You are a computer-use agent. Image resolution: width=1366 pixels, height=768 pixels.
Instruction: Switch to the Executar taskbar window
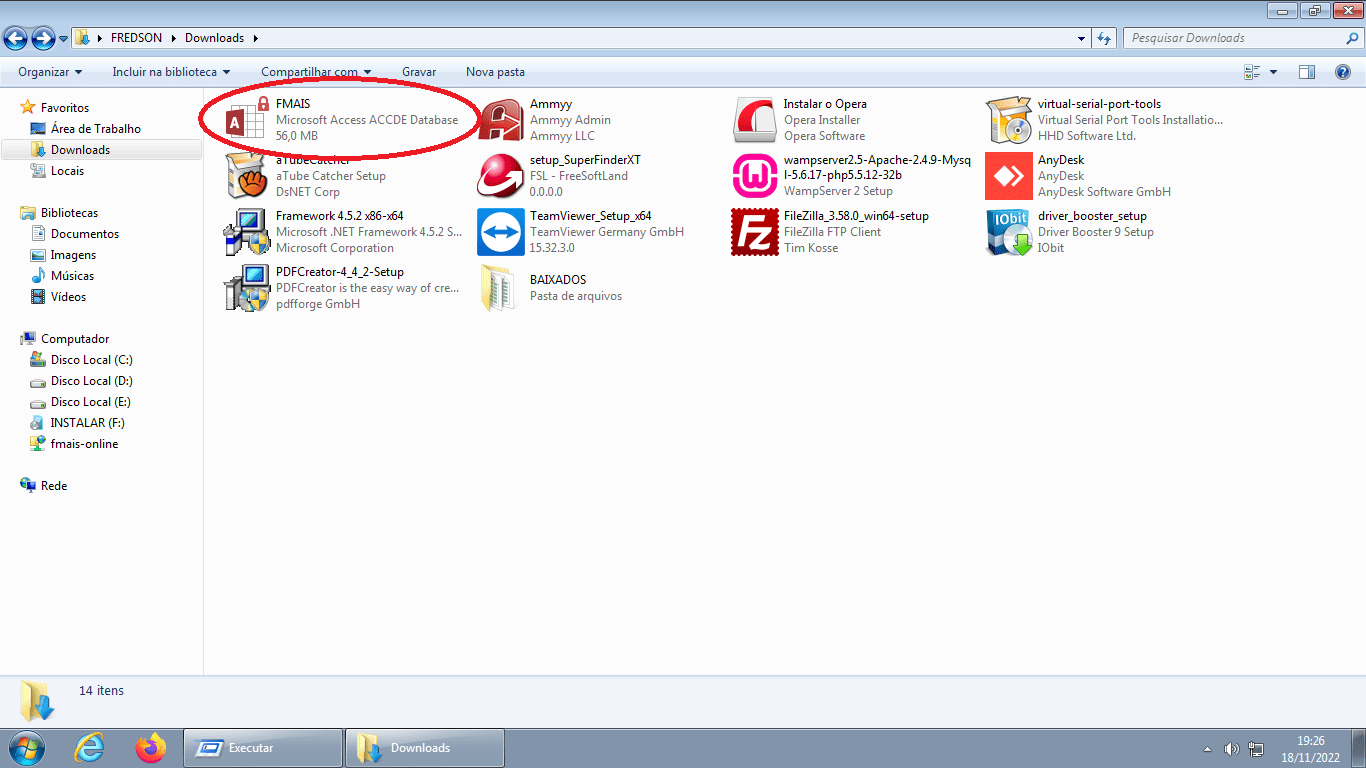(x=262, y=748)
